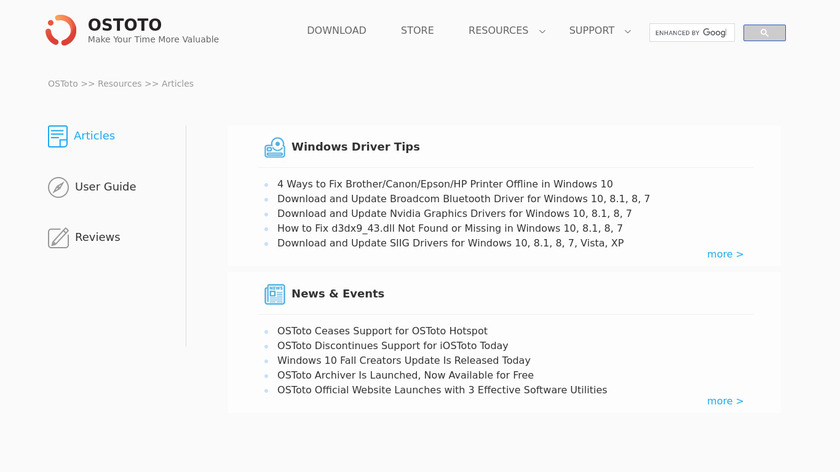Click the Articles breadcrumb link
Image resolution: width=840 pixels, height=472 pixels.
(177, 84)
